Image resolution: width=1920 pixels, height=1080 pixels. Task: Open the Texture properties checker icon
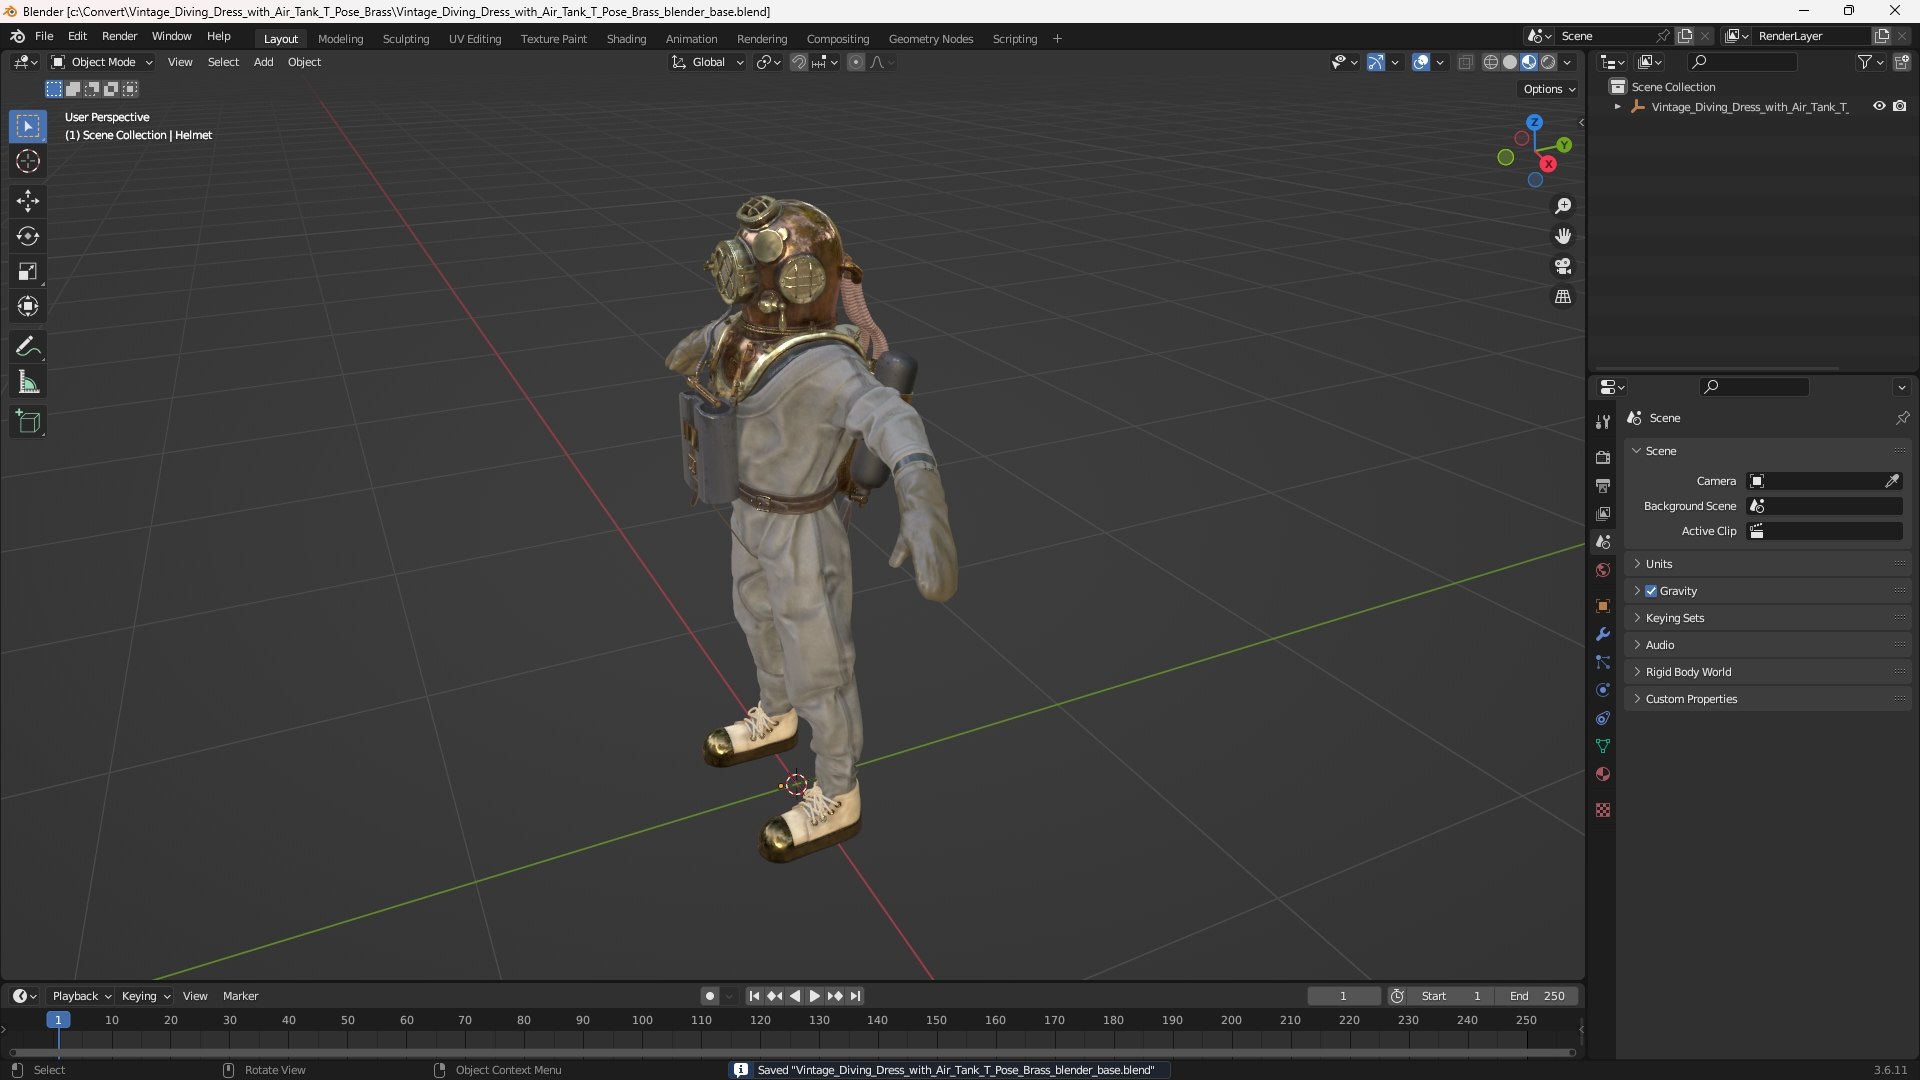[1603, 810]
